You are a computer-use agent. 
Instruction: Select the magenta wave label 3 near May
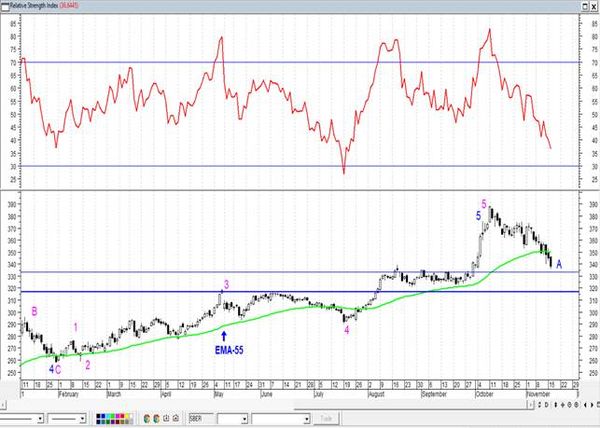point(227,285)
